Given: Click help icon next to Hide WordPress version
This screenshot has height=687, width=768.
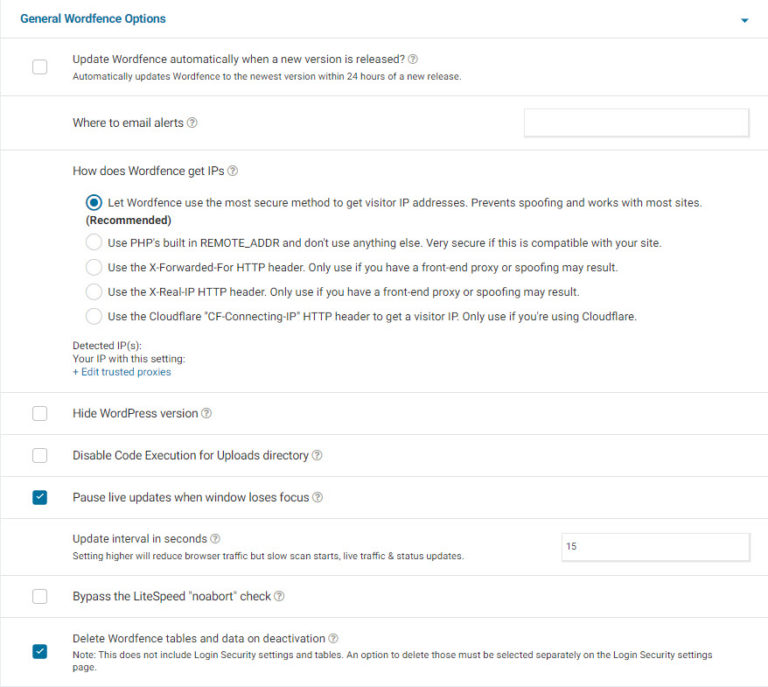Looking at the screenshot, I should (x=207, y=413).
